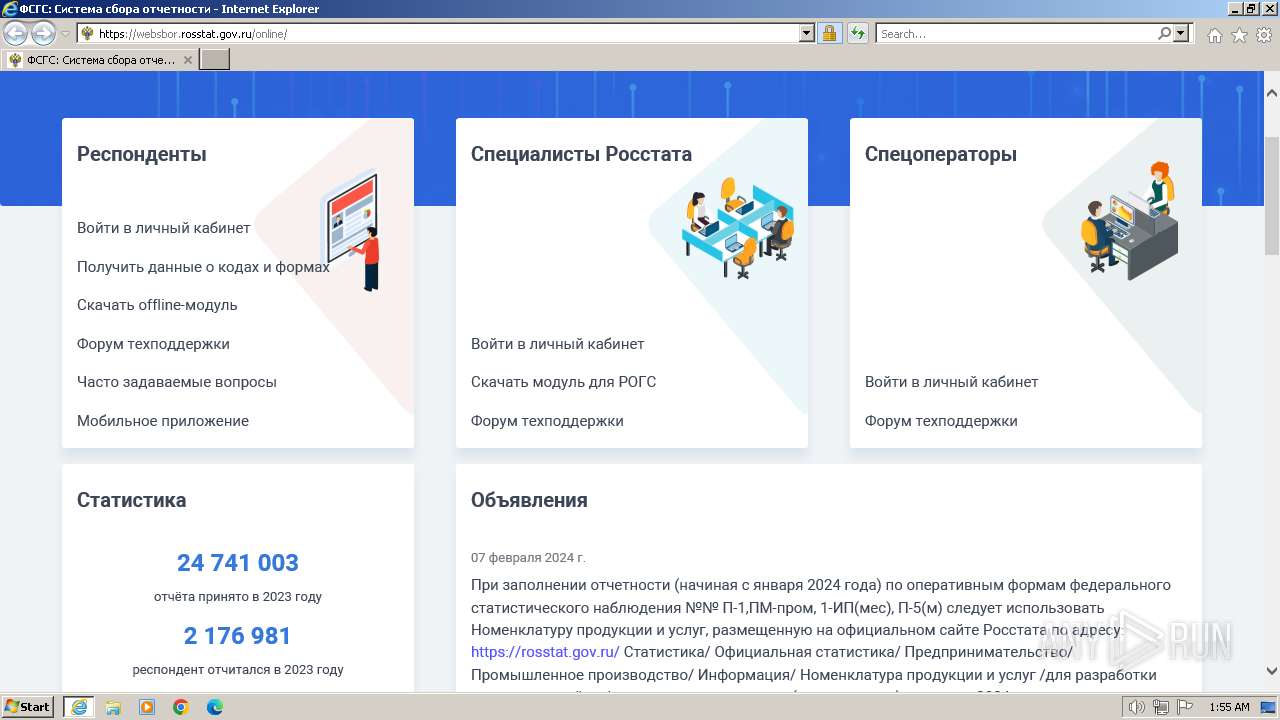The width and height of the screenshot is (1280, 720).
Task: Click the IE Back navigation button
Action: click(15, 34)
